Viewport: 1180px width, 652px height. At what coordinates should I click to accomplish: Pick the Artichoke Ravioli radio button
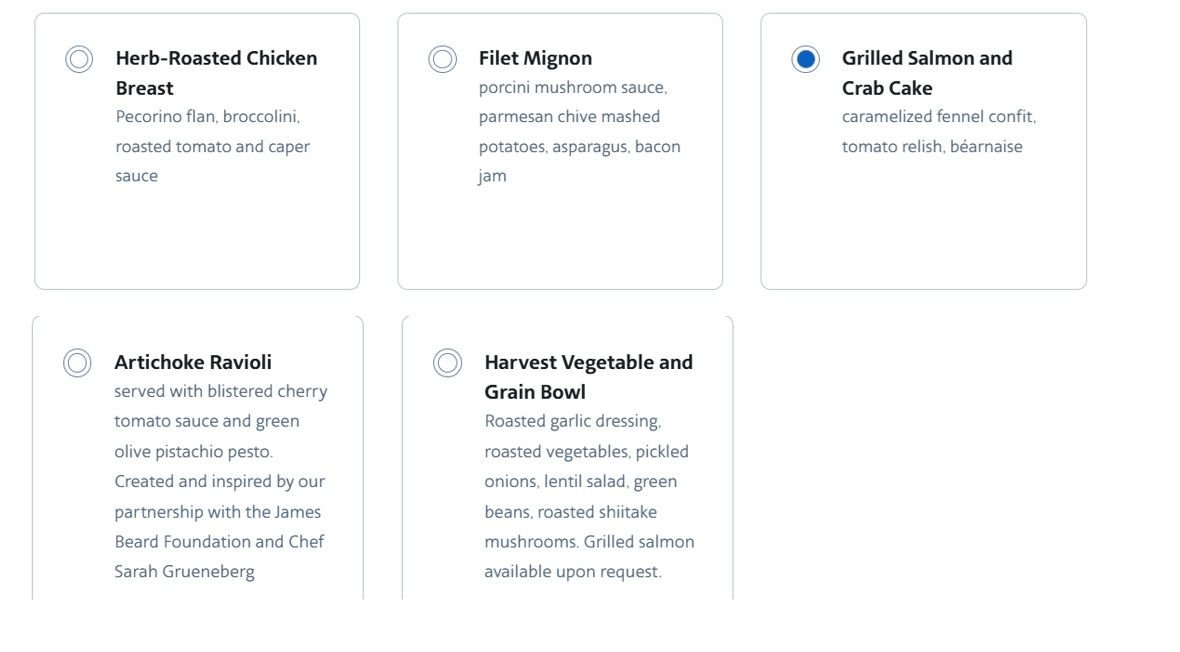point(77,362)
